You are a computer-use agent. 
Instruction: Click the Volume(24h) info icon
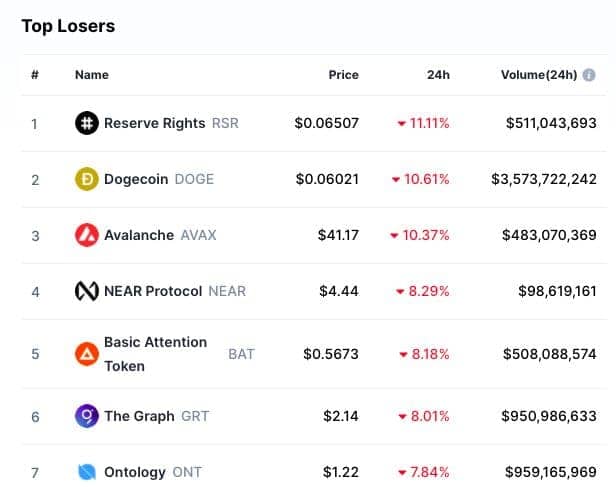(588, 75)
